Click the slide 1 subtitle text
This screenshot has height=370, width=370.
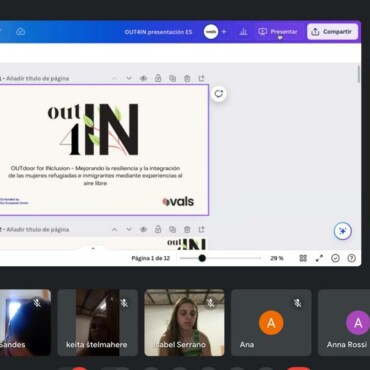(95, 176)
